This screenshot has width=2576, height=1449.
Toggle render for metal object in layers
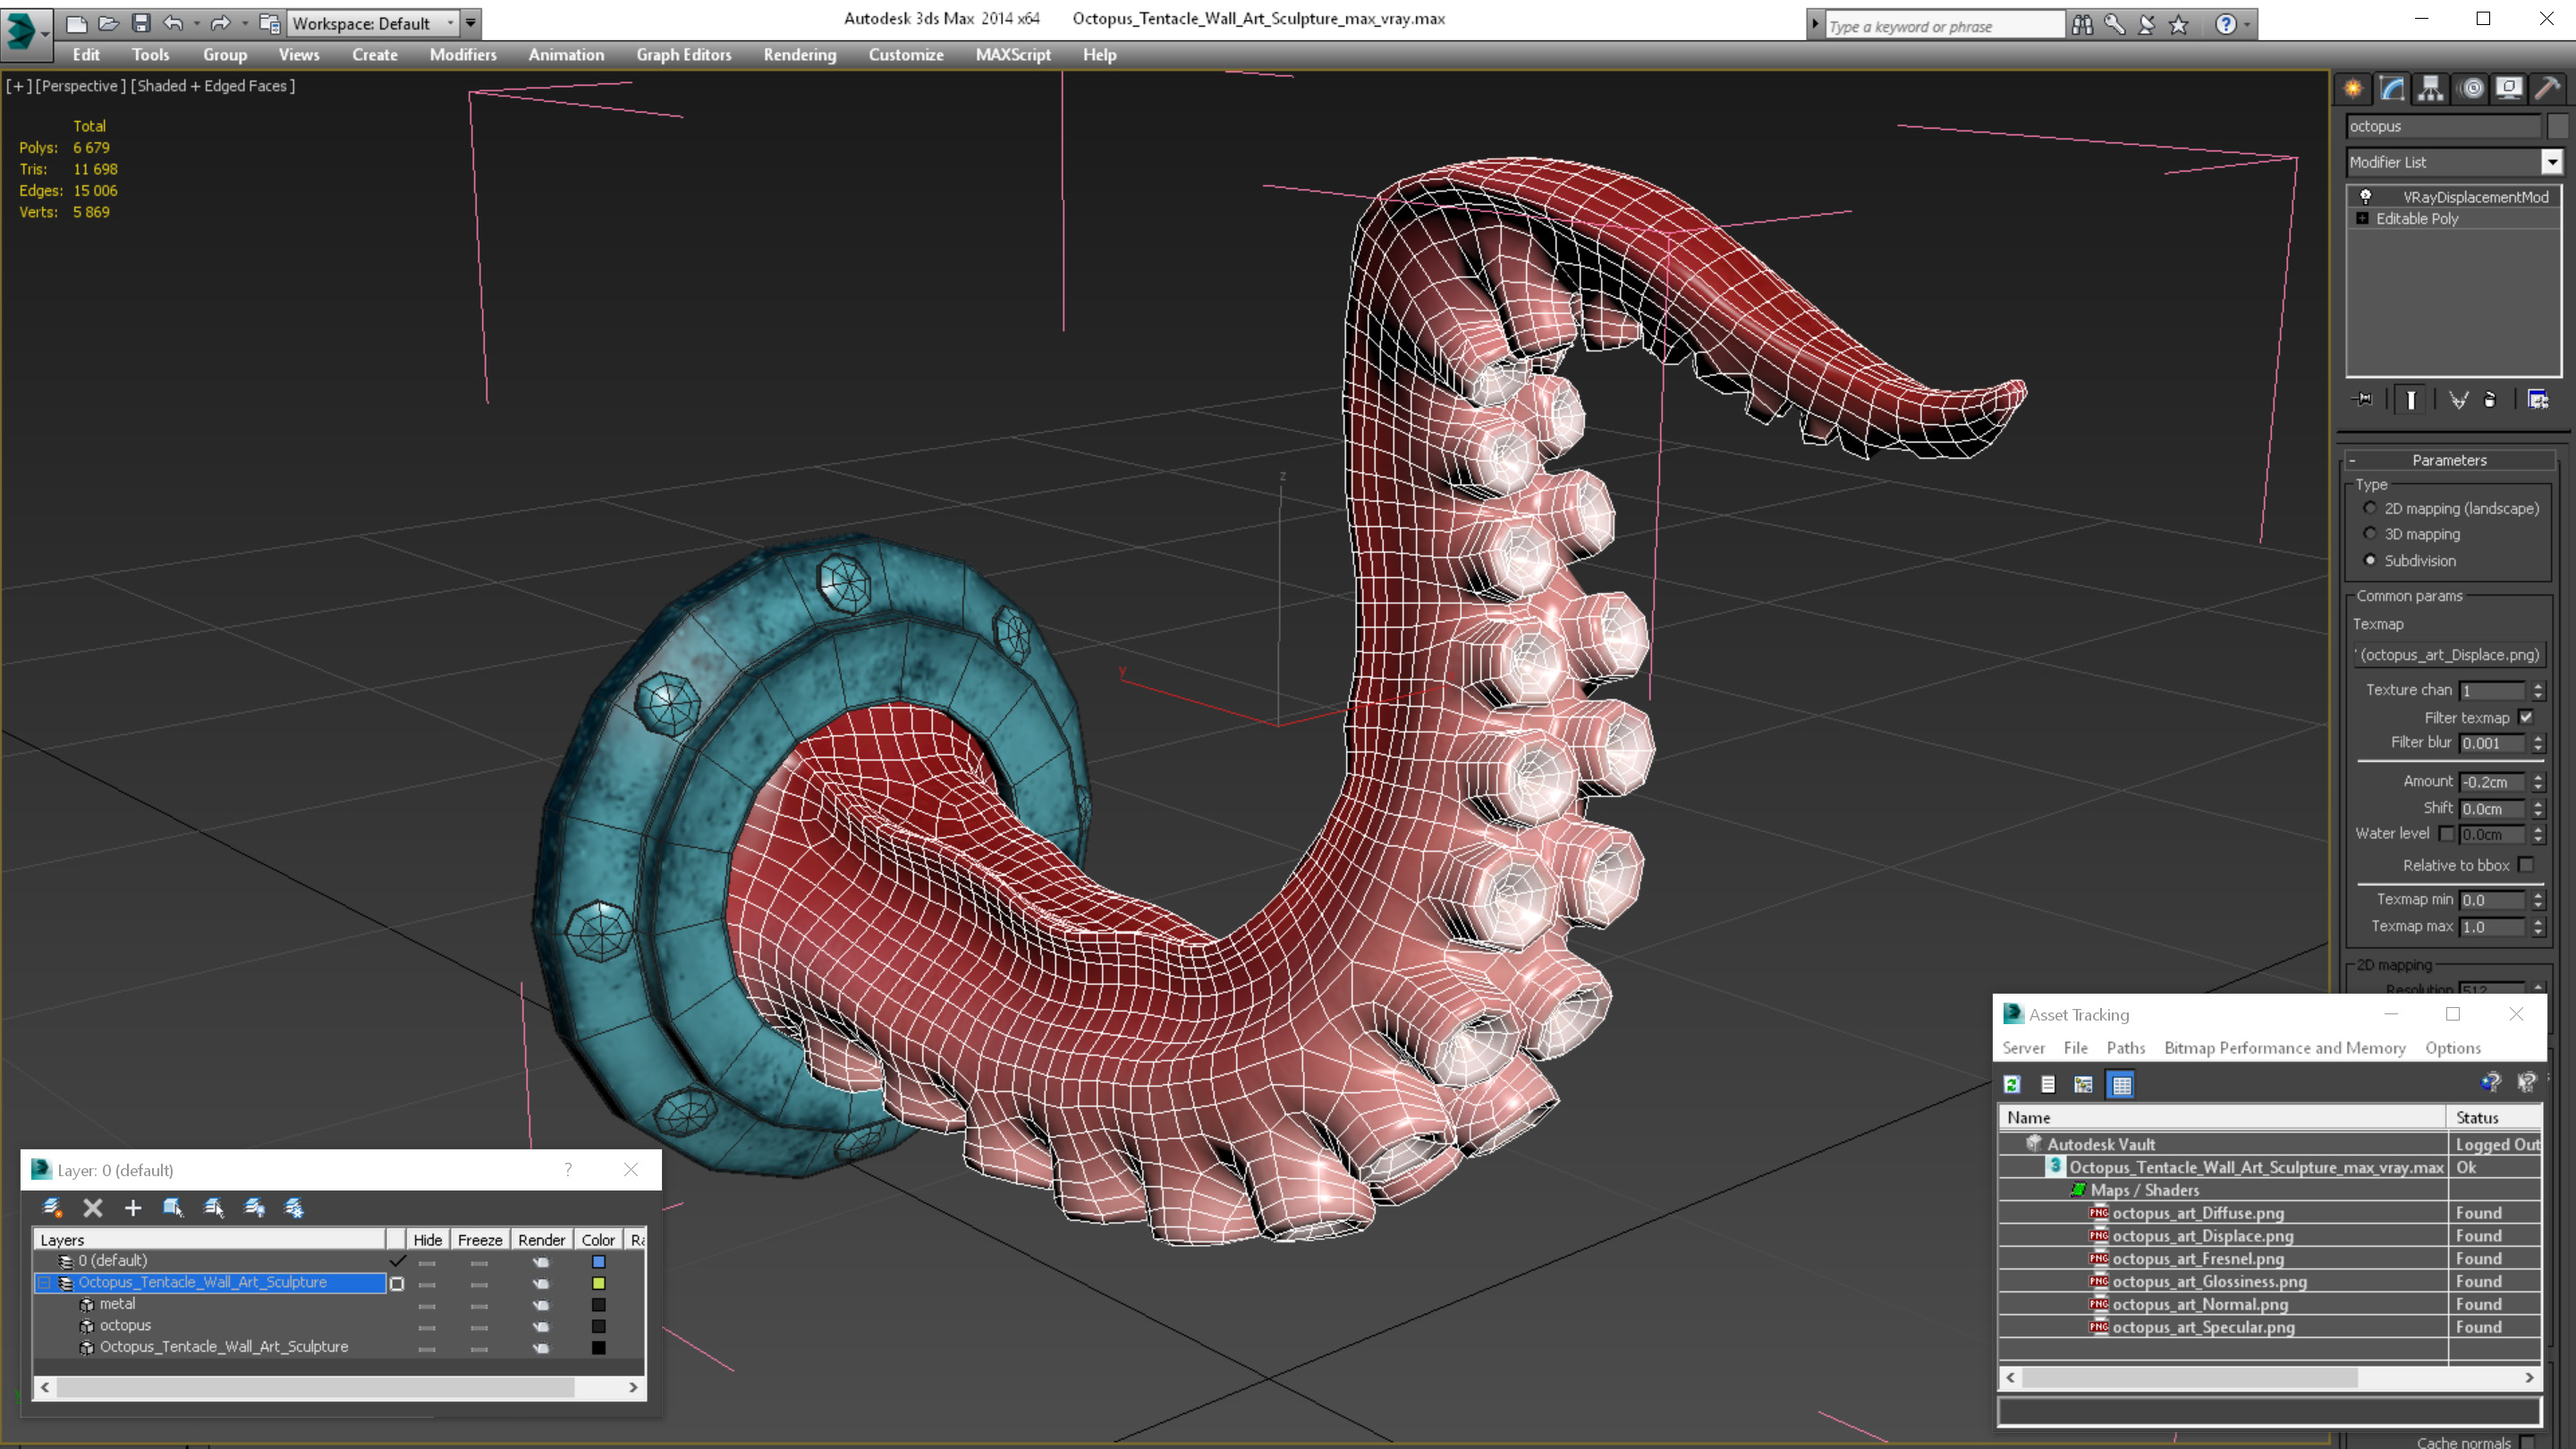tap(541, 1305)
